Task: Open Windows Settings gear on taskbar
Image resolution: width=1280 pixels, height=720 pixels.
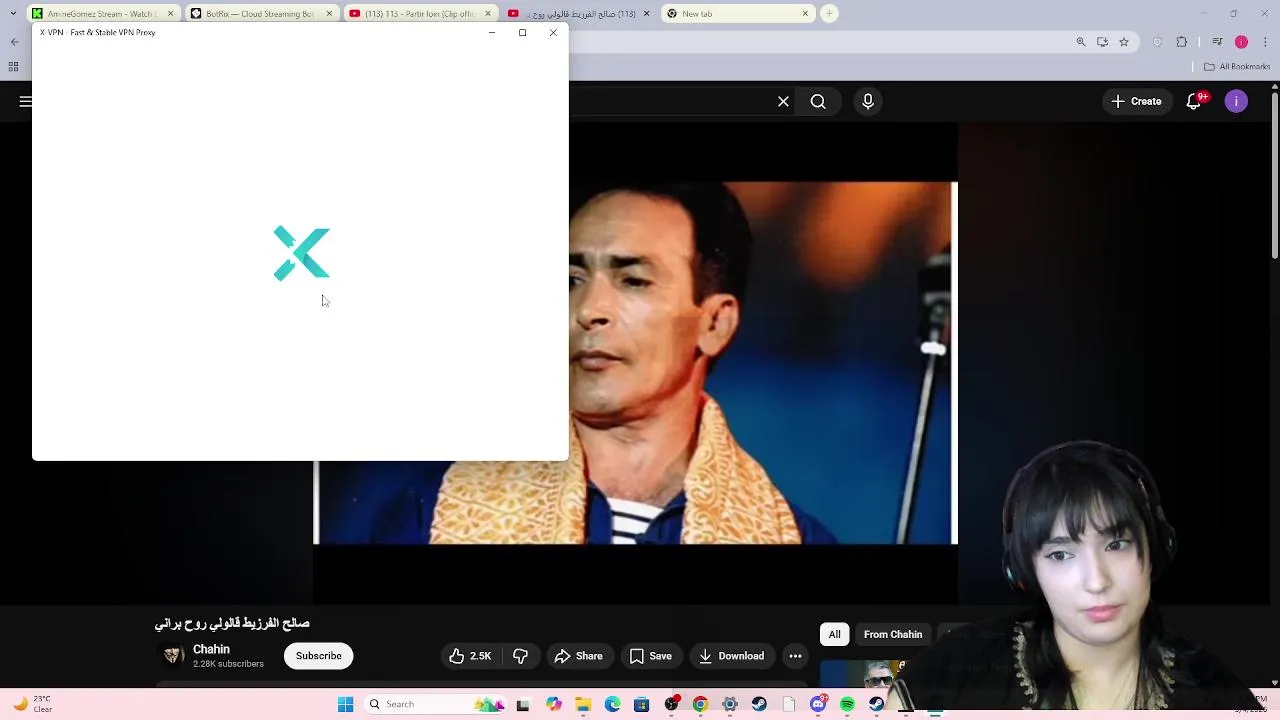Action: [730, 704]
